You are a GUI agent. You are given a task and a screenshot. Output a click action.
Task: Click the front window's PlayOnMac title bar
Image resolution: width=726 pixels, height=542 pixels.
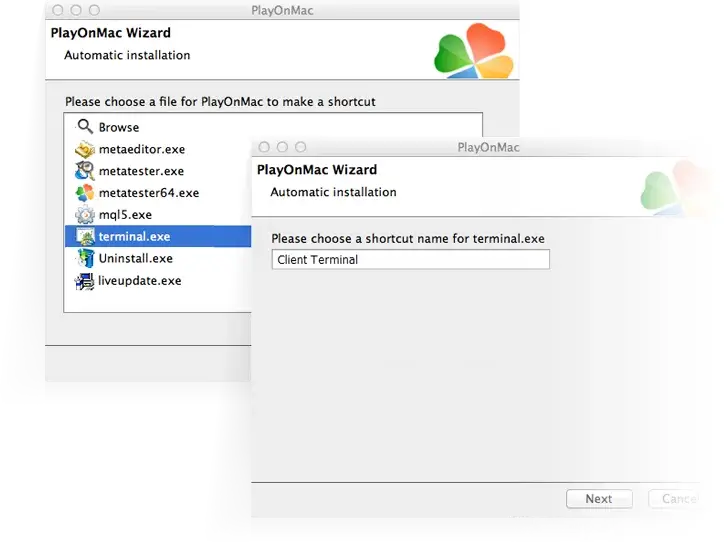click(488, 147)
